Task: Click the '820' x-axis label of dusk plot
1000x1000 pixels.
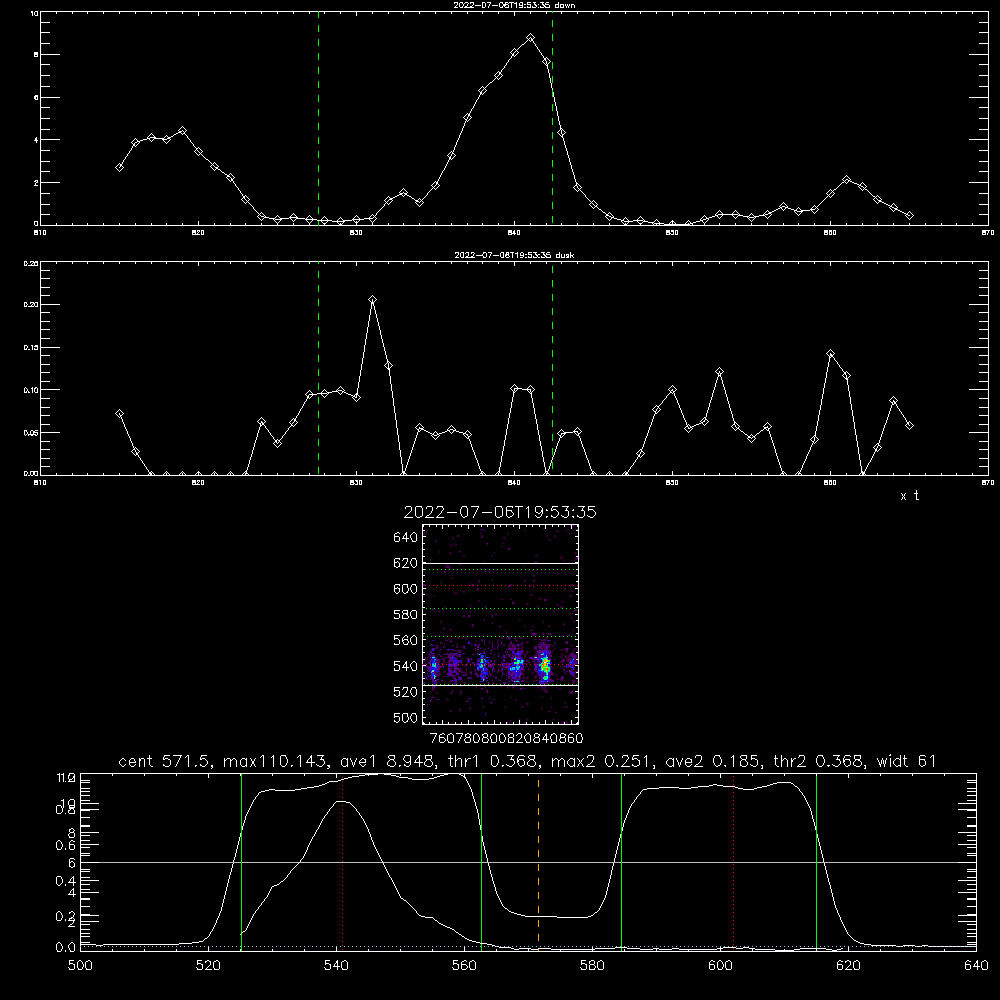Action: coord(198,483)
